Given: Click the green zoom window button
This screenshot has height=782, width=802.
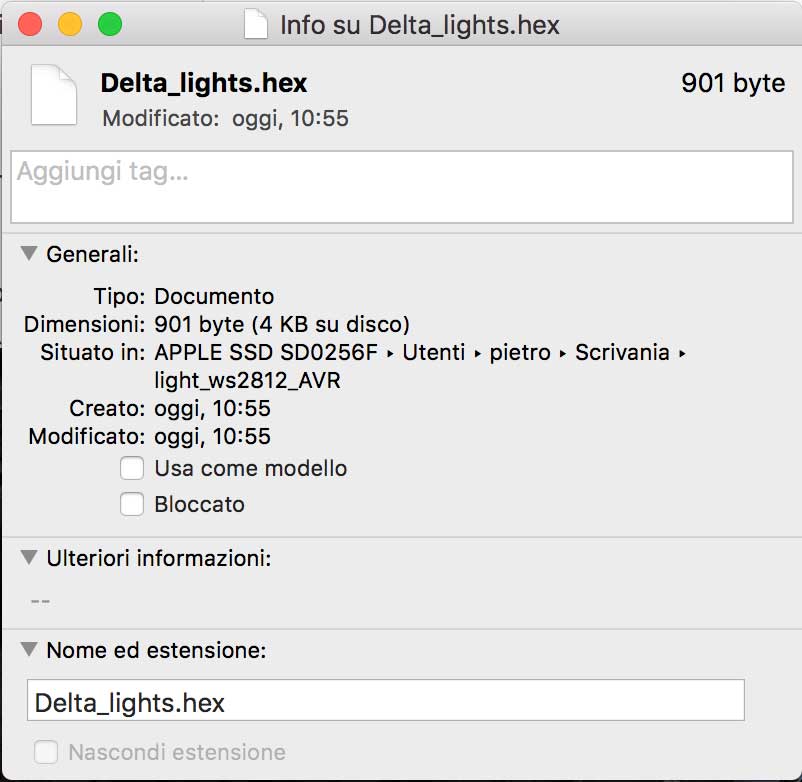Looking at the screenshot, I should (x=110, y=24).
